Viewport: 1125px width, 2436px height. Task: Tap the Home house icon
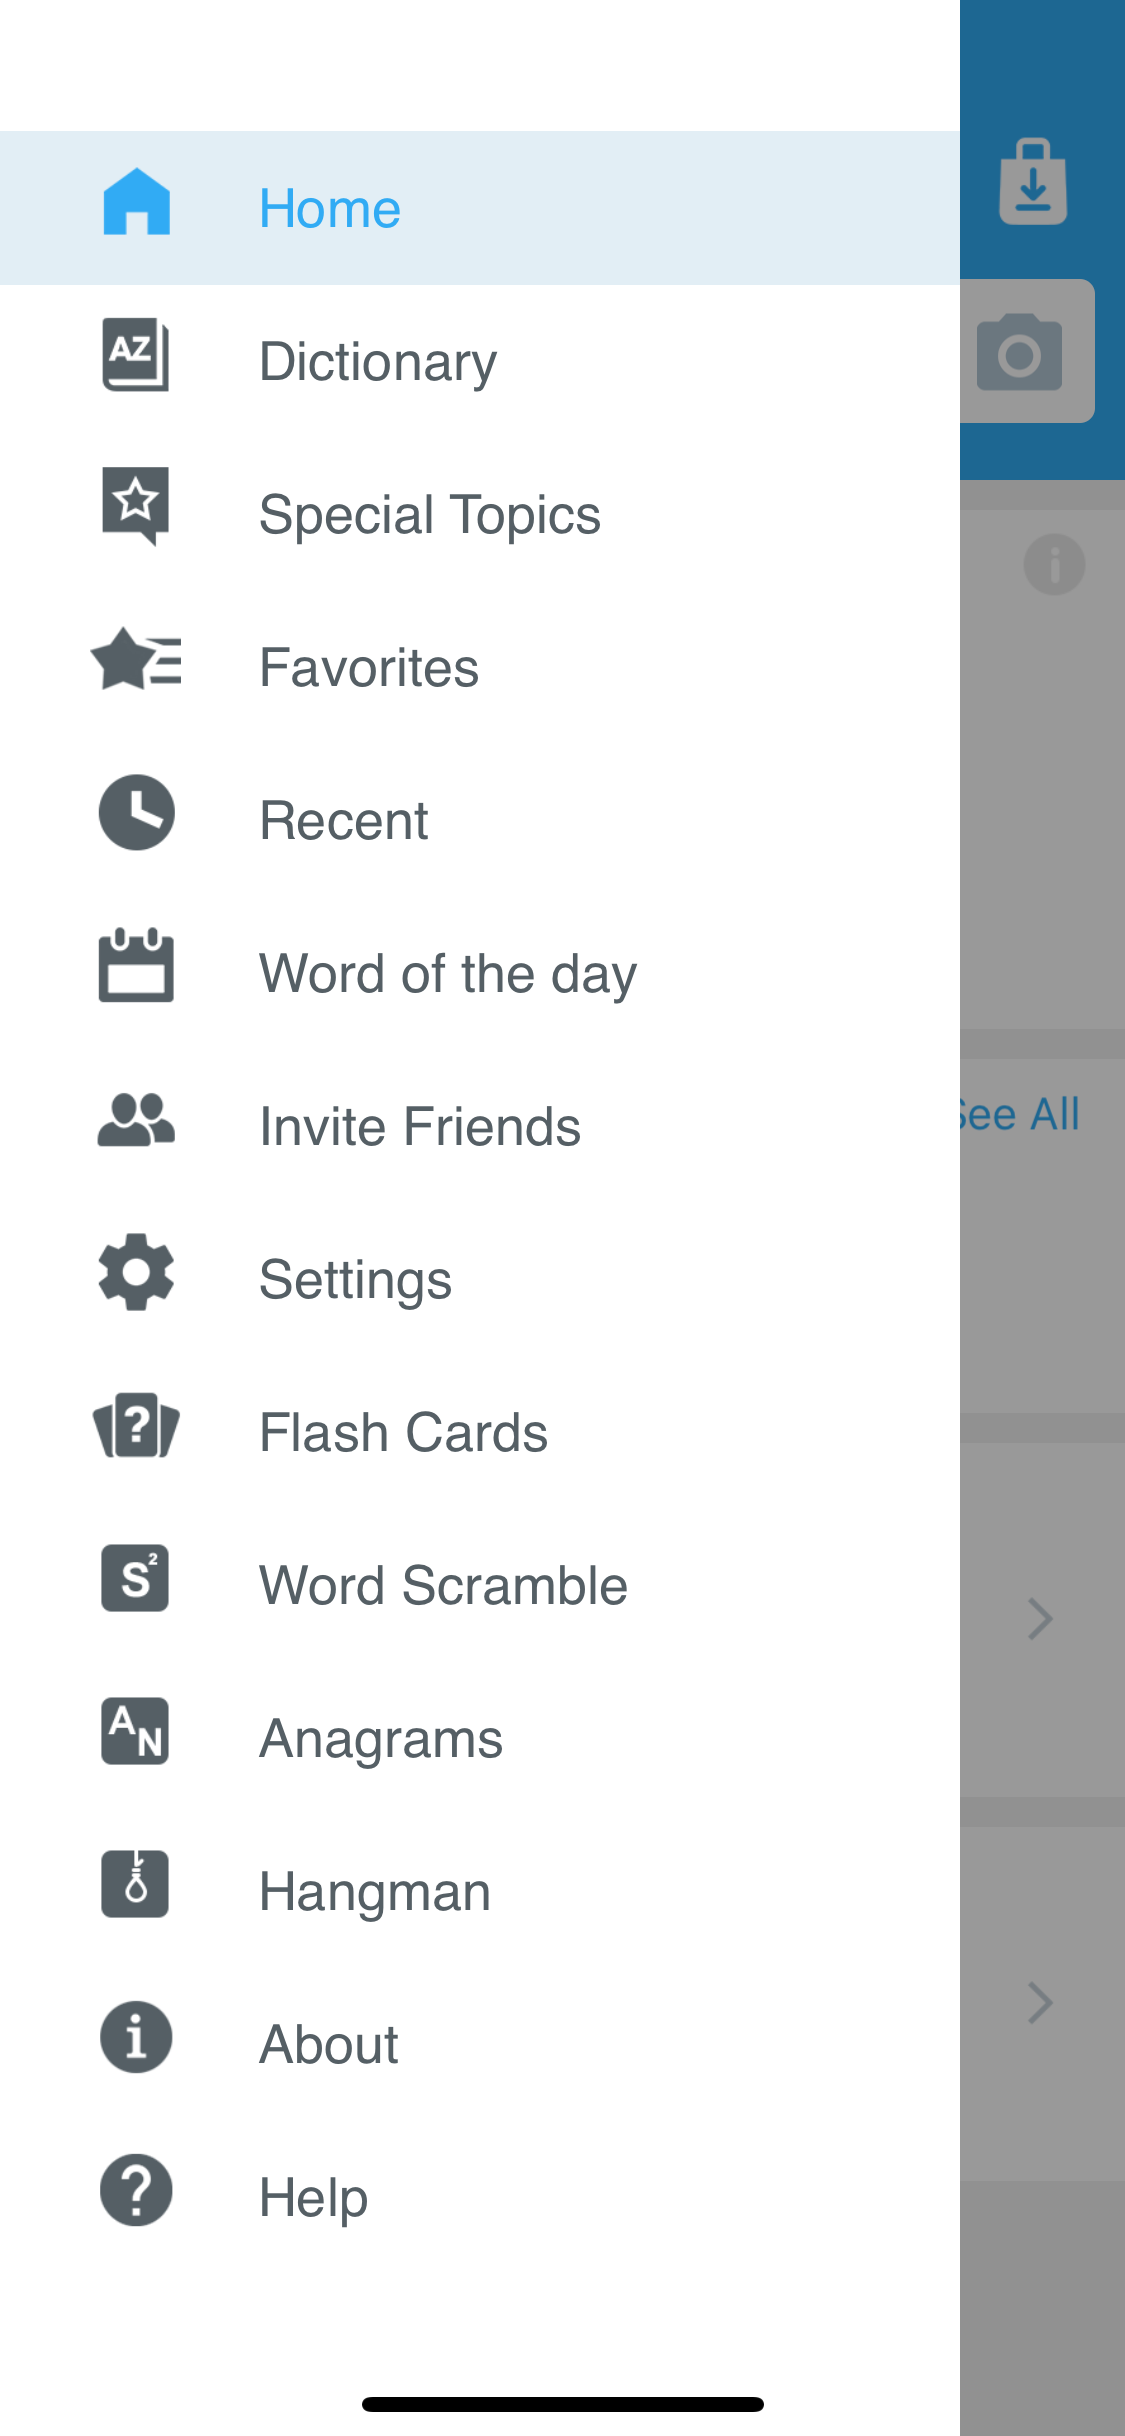[136, 204]
